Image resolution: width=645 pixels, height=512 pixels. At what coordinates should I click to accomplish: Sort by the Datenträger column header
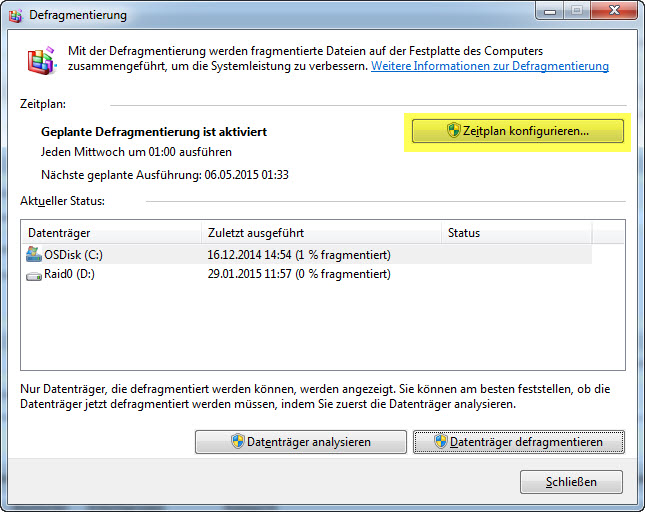click(110, 233)
